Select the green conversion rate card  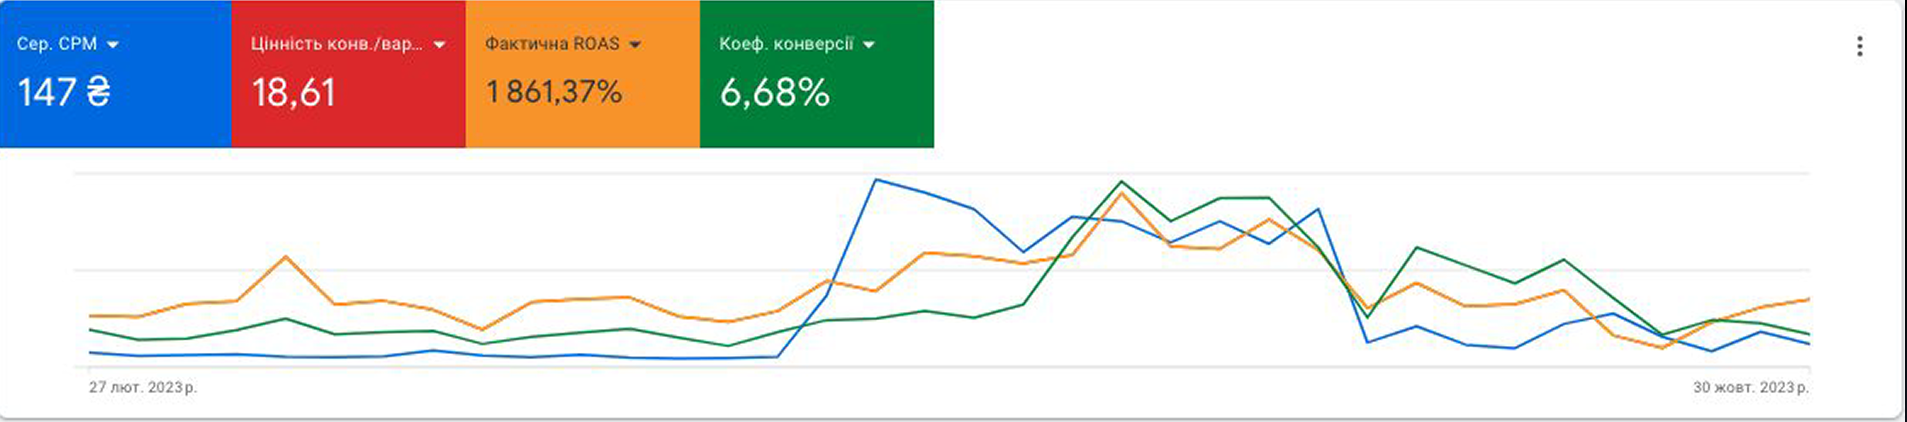click(x=817, y=74)
